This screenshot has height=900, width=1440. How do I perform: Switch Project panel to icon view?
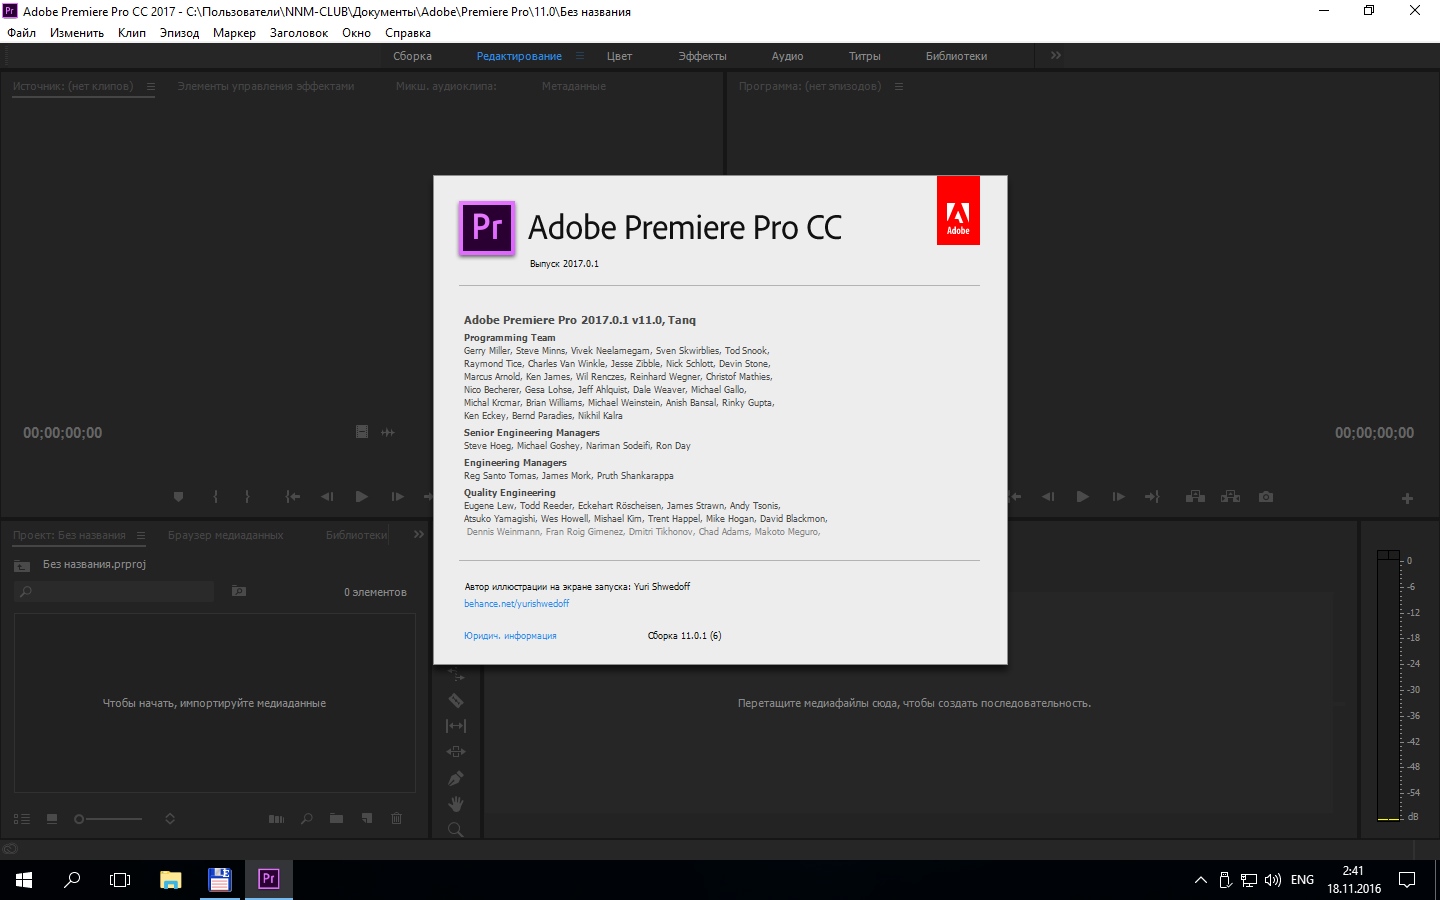point(52,819)
